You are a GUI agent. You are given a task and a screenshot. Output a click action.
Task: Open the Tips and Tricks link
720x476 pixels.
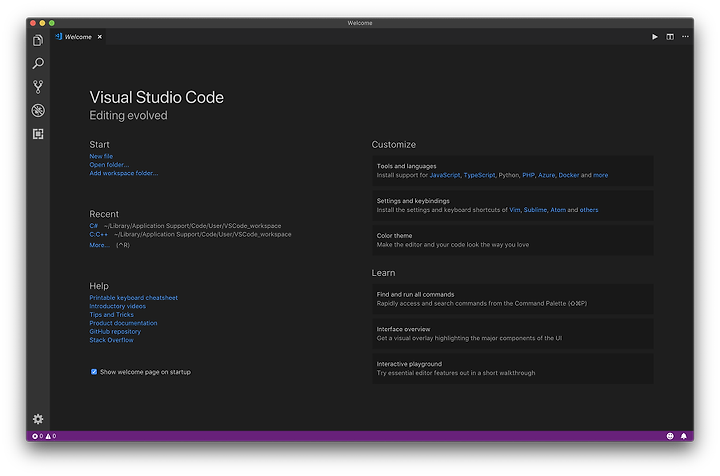(x=112, y=314)
